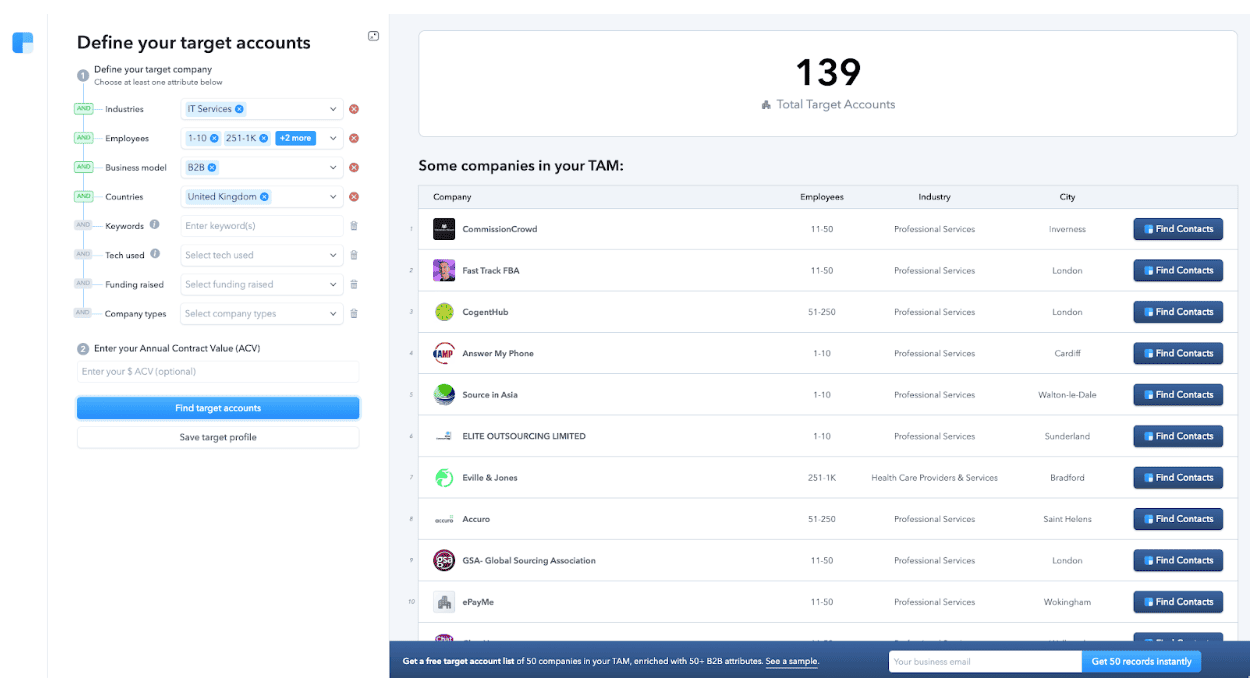The width and height of the screenshot is (1256, 683).
Task: Click the info icon next to Keywords
Action: [156, 224]
